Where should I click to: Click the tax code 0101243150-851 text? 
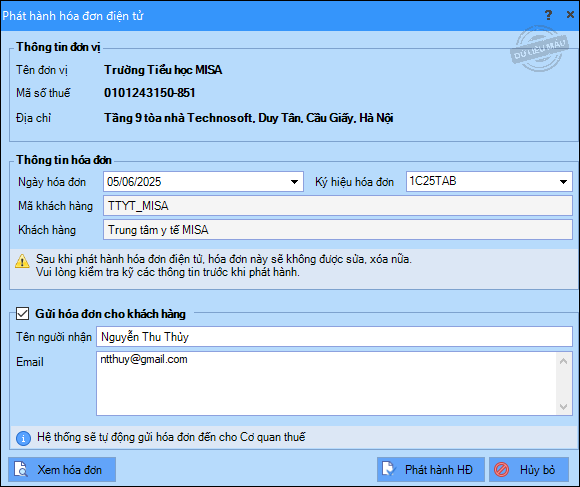tap(149, 92)
